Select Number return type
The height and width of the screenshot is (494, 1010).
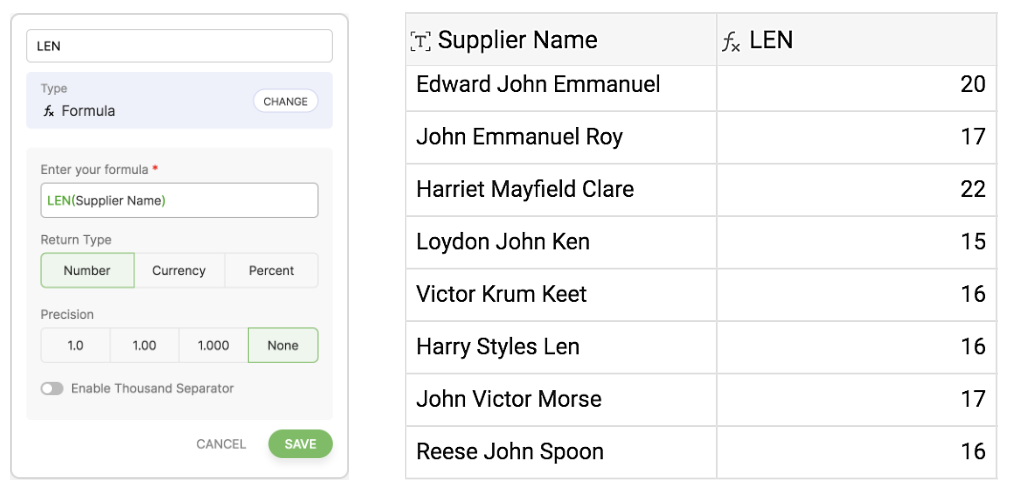87,271
